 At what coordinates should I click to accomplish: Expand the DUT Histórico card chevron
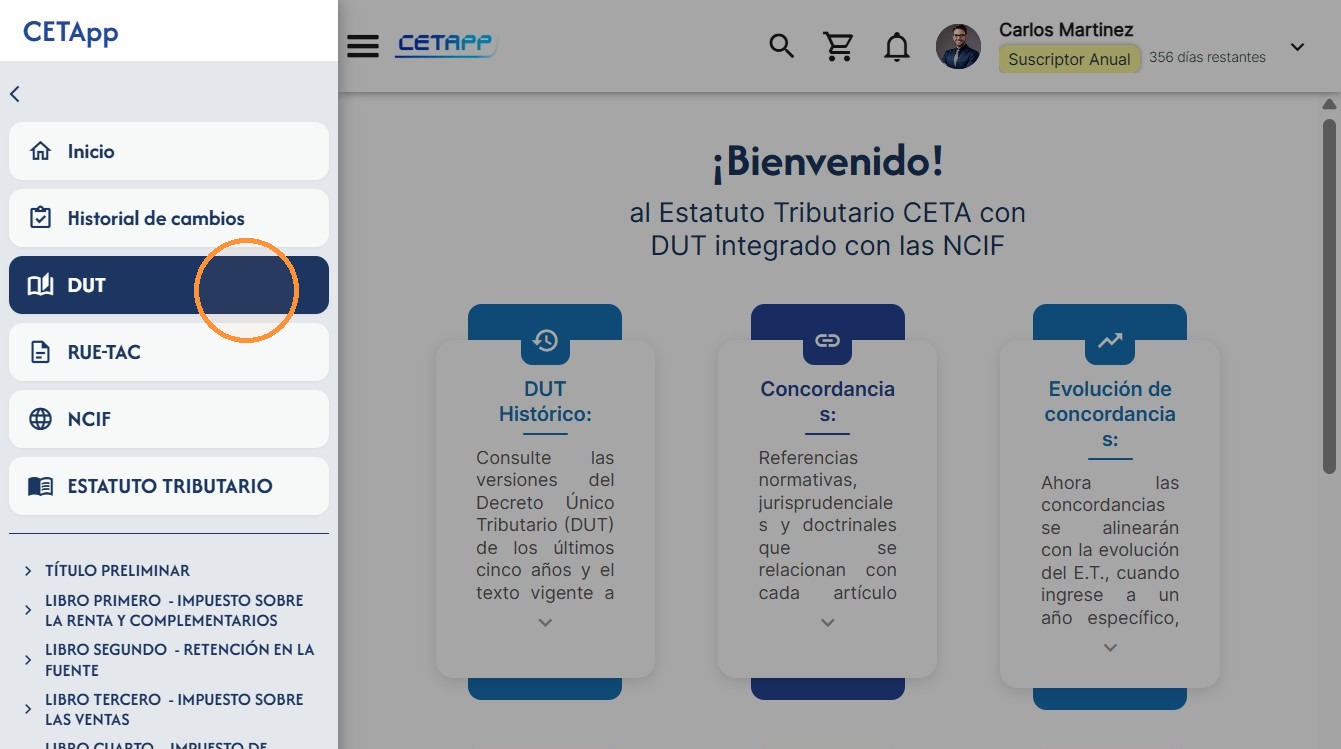545,622
